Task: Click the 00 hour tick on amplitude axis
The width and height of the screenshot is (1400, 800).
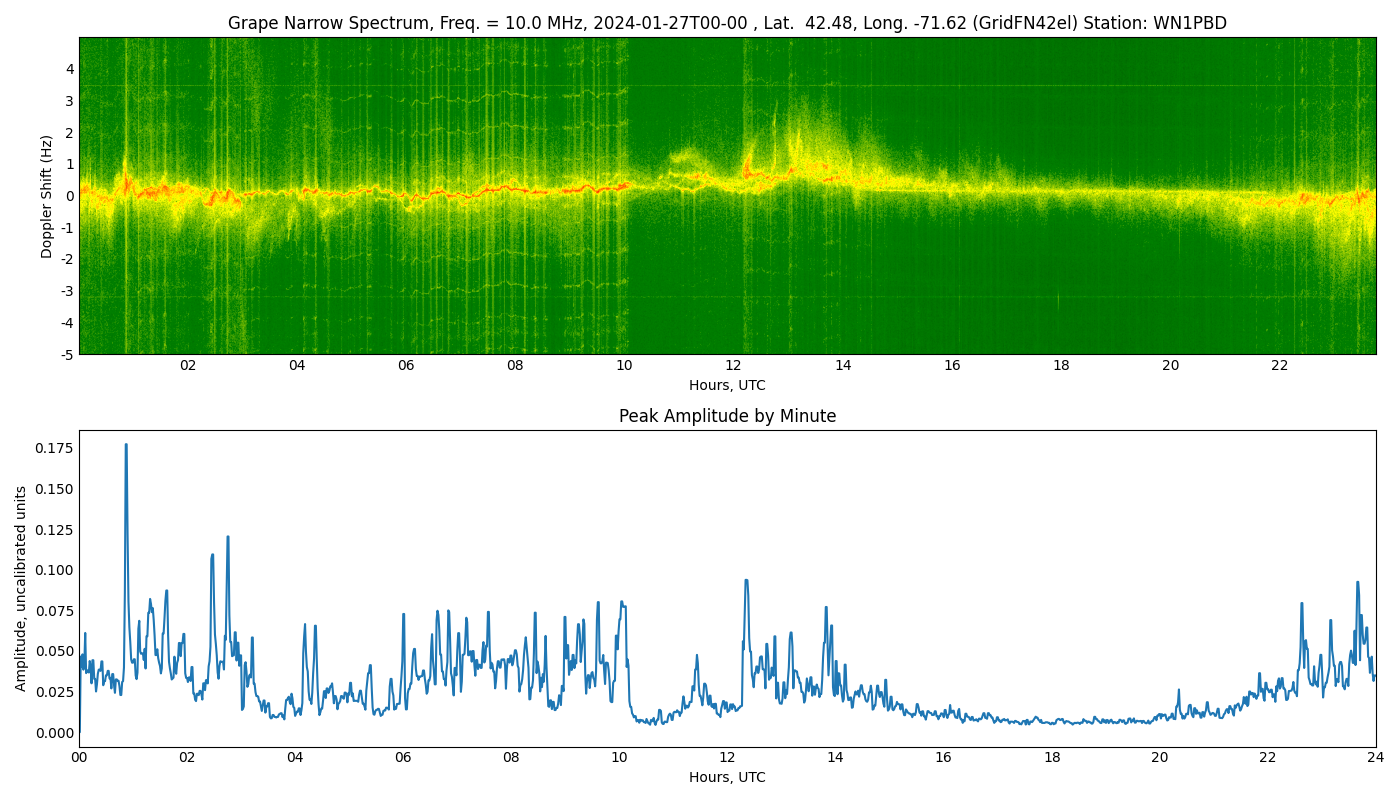Action: (79, 758)
